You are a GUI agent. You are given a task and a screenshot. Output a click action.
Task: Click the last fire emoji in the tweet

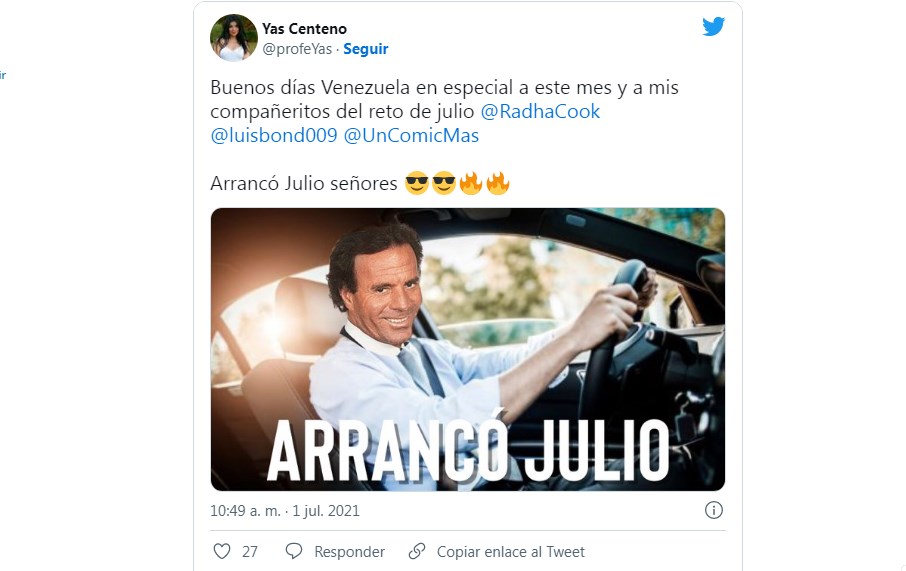(x=497, y=183)
